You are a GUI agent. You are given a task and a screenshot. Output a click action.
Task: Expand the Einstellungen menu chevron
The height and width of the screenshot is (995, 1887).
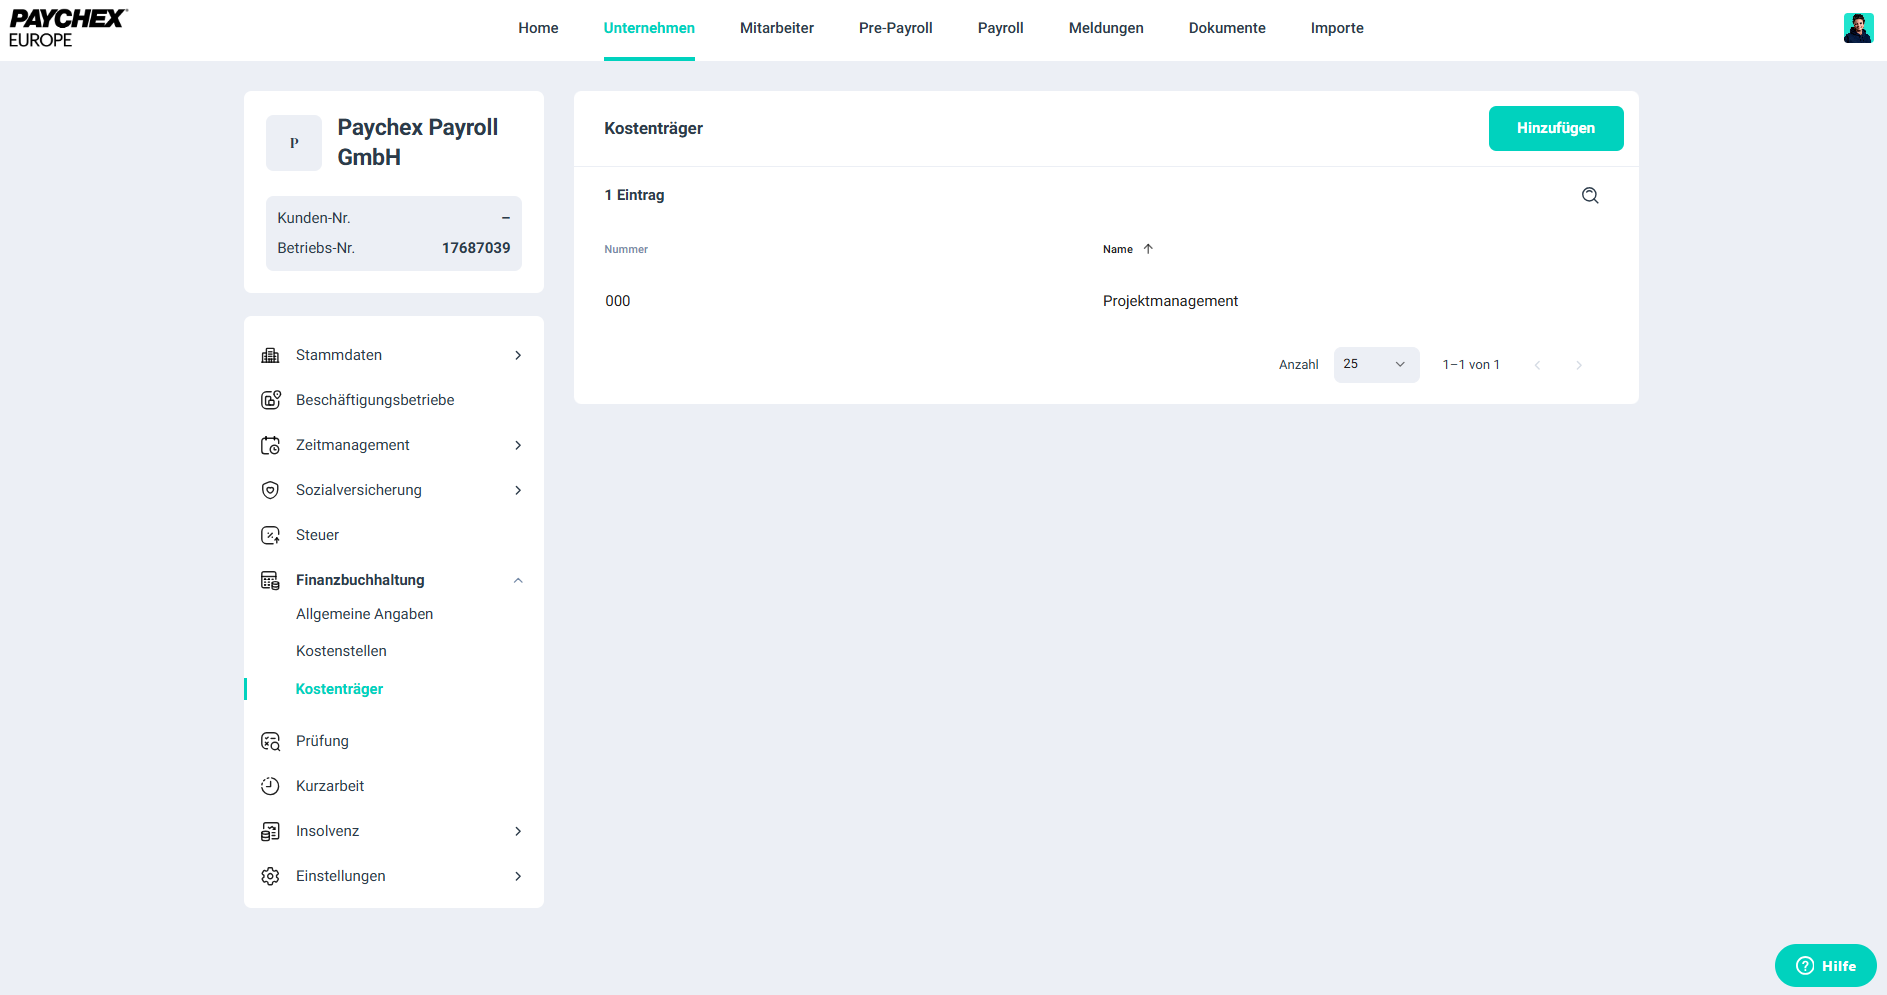point(518,876)
